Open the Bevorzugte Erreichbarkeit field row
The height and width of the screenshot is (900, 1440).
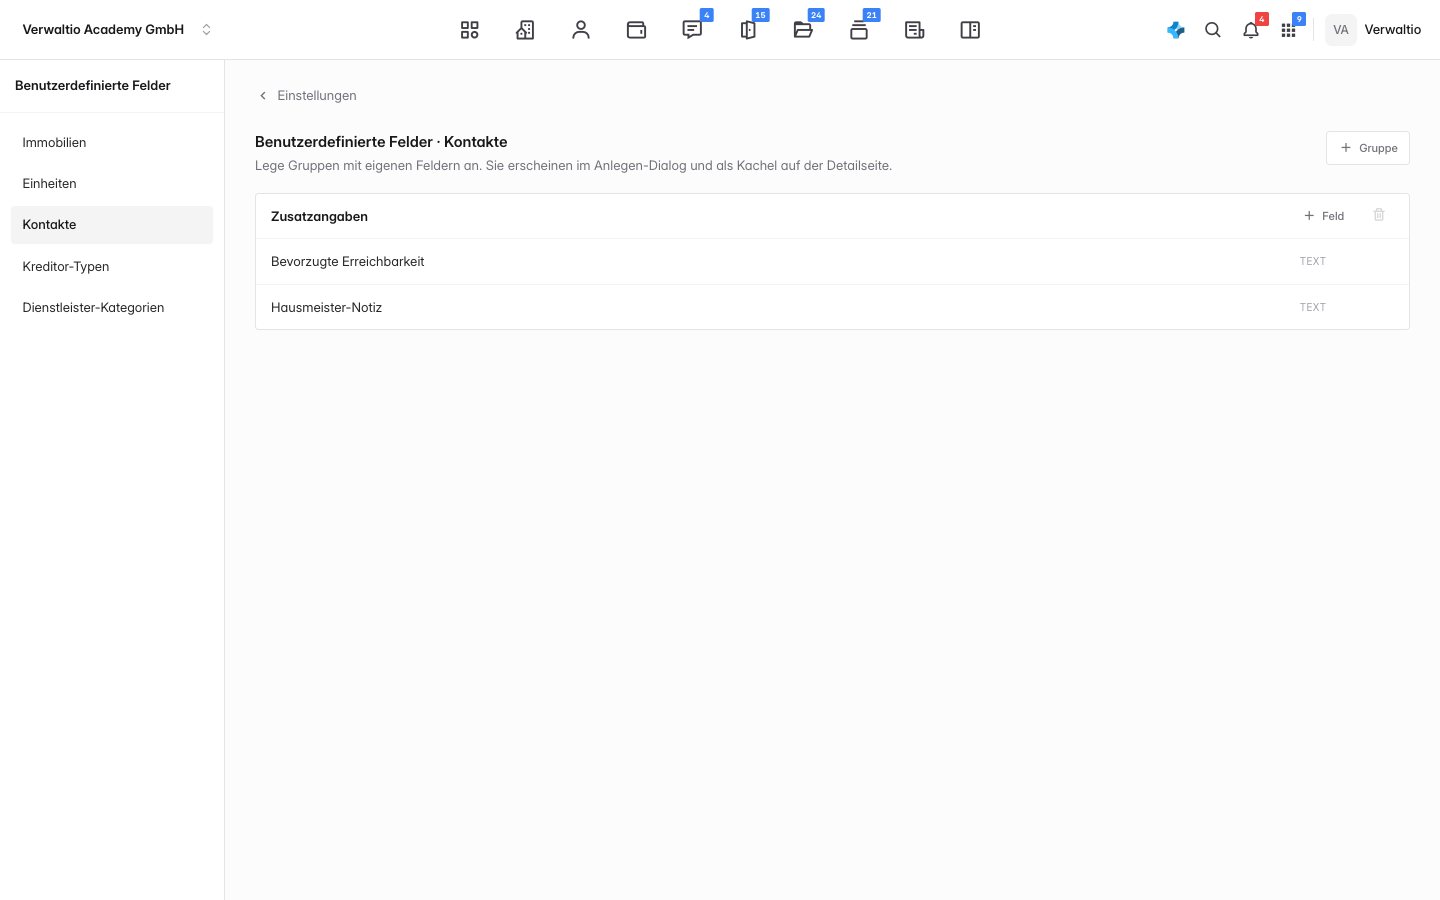tap(832, 261)
